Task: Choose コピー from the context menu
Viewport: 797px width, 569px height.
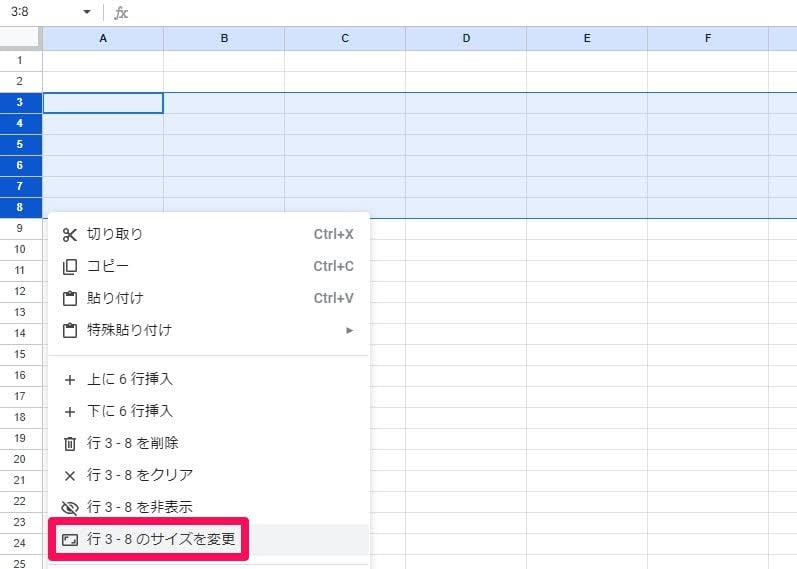Action: (x=208, y=266)
